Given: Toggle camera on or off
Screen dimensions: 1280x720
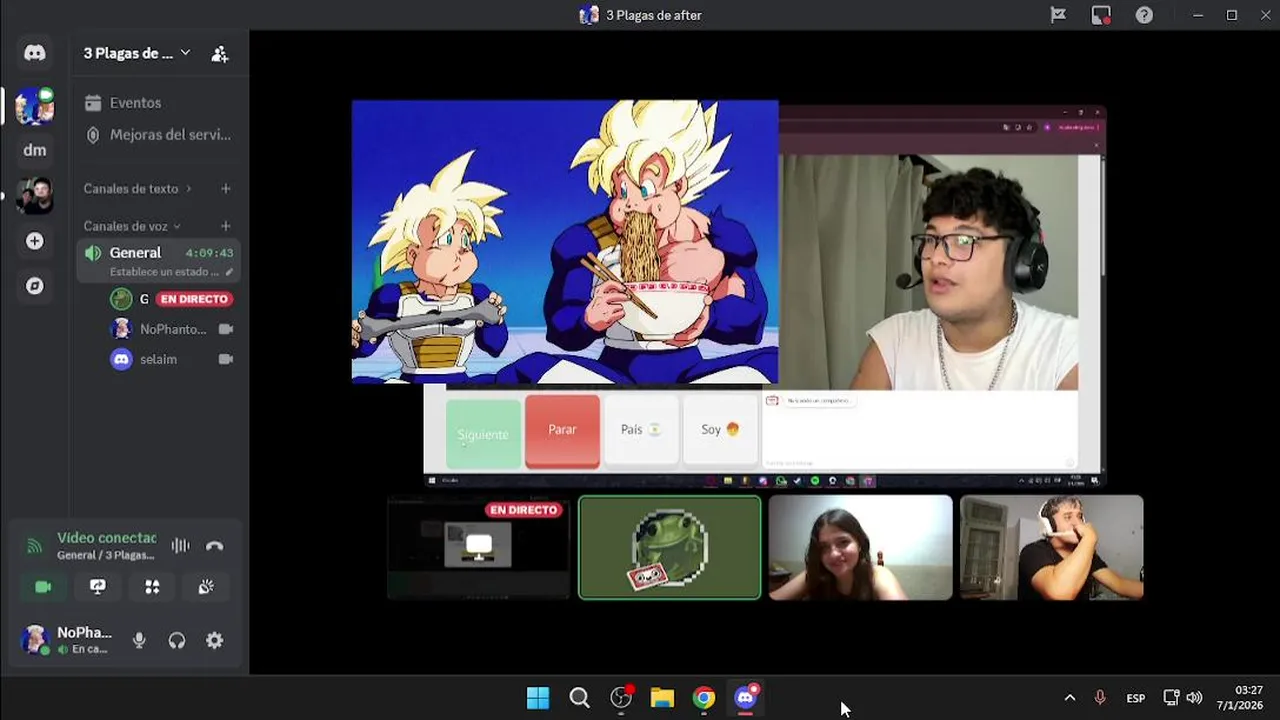Looking at the screenshot, I should (x=43, y=587).
